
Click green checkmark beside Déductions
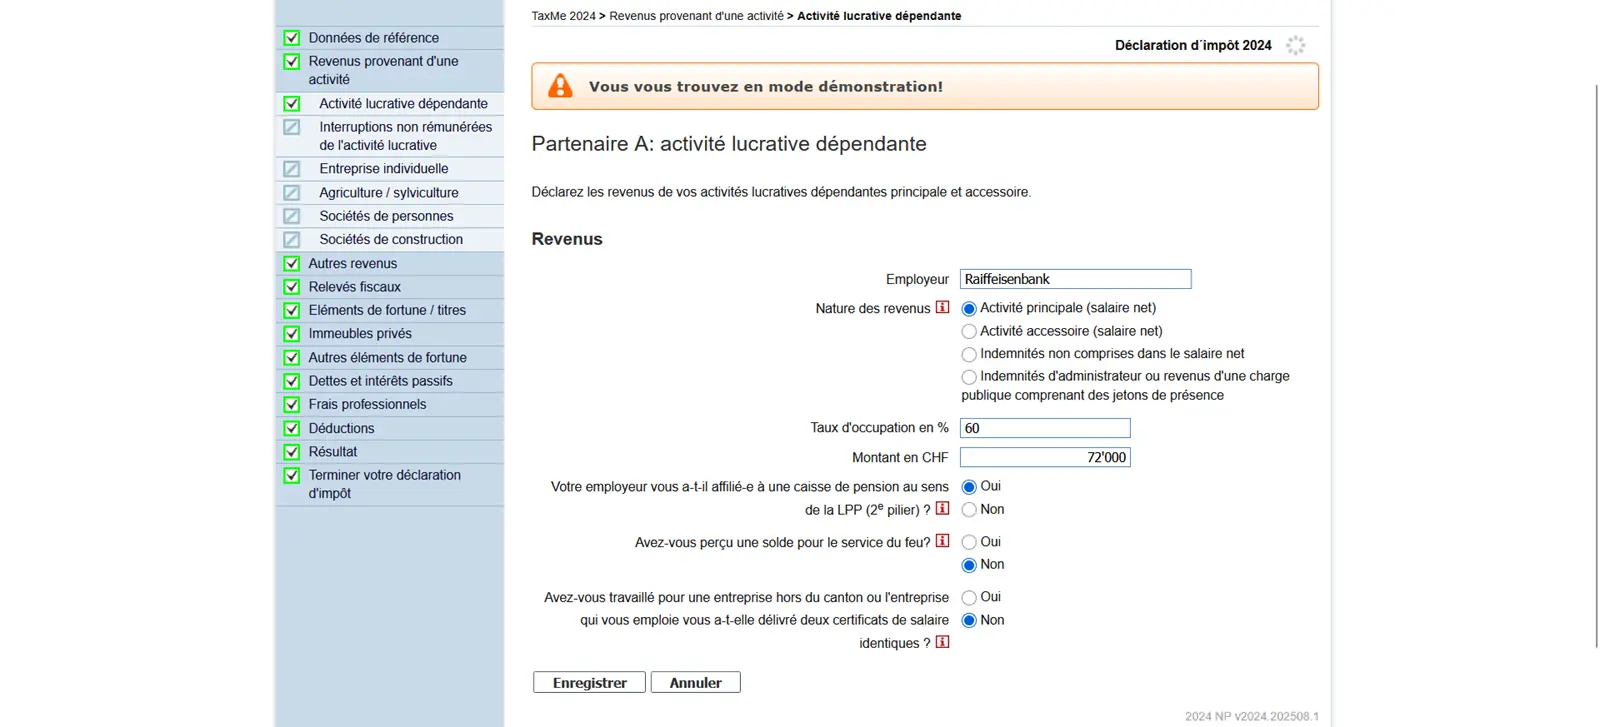point(292,428)
